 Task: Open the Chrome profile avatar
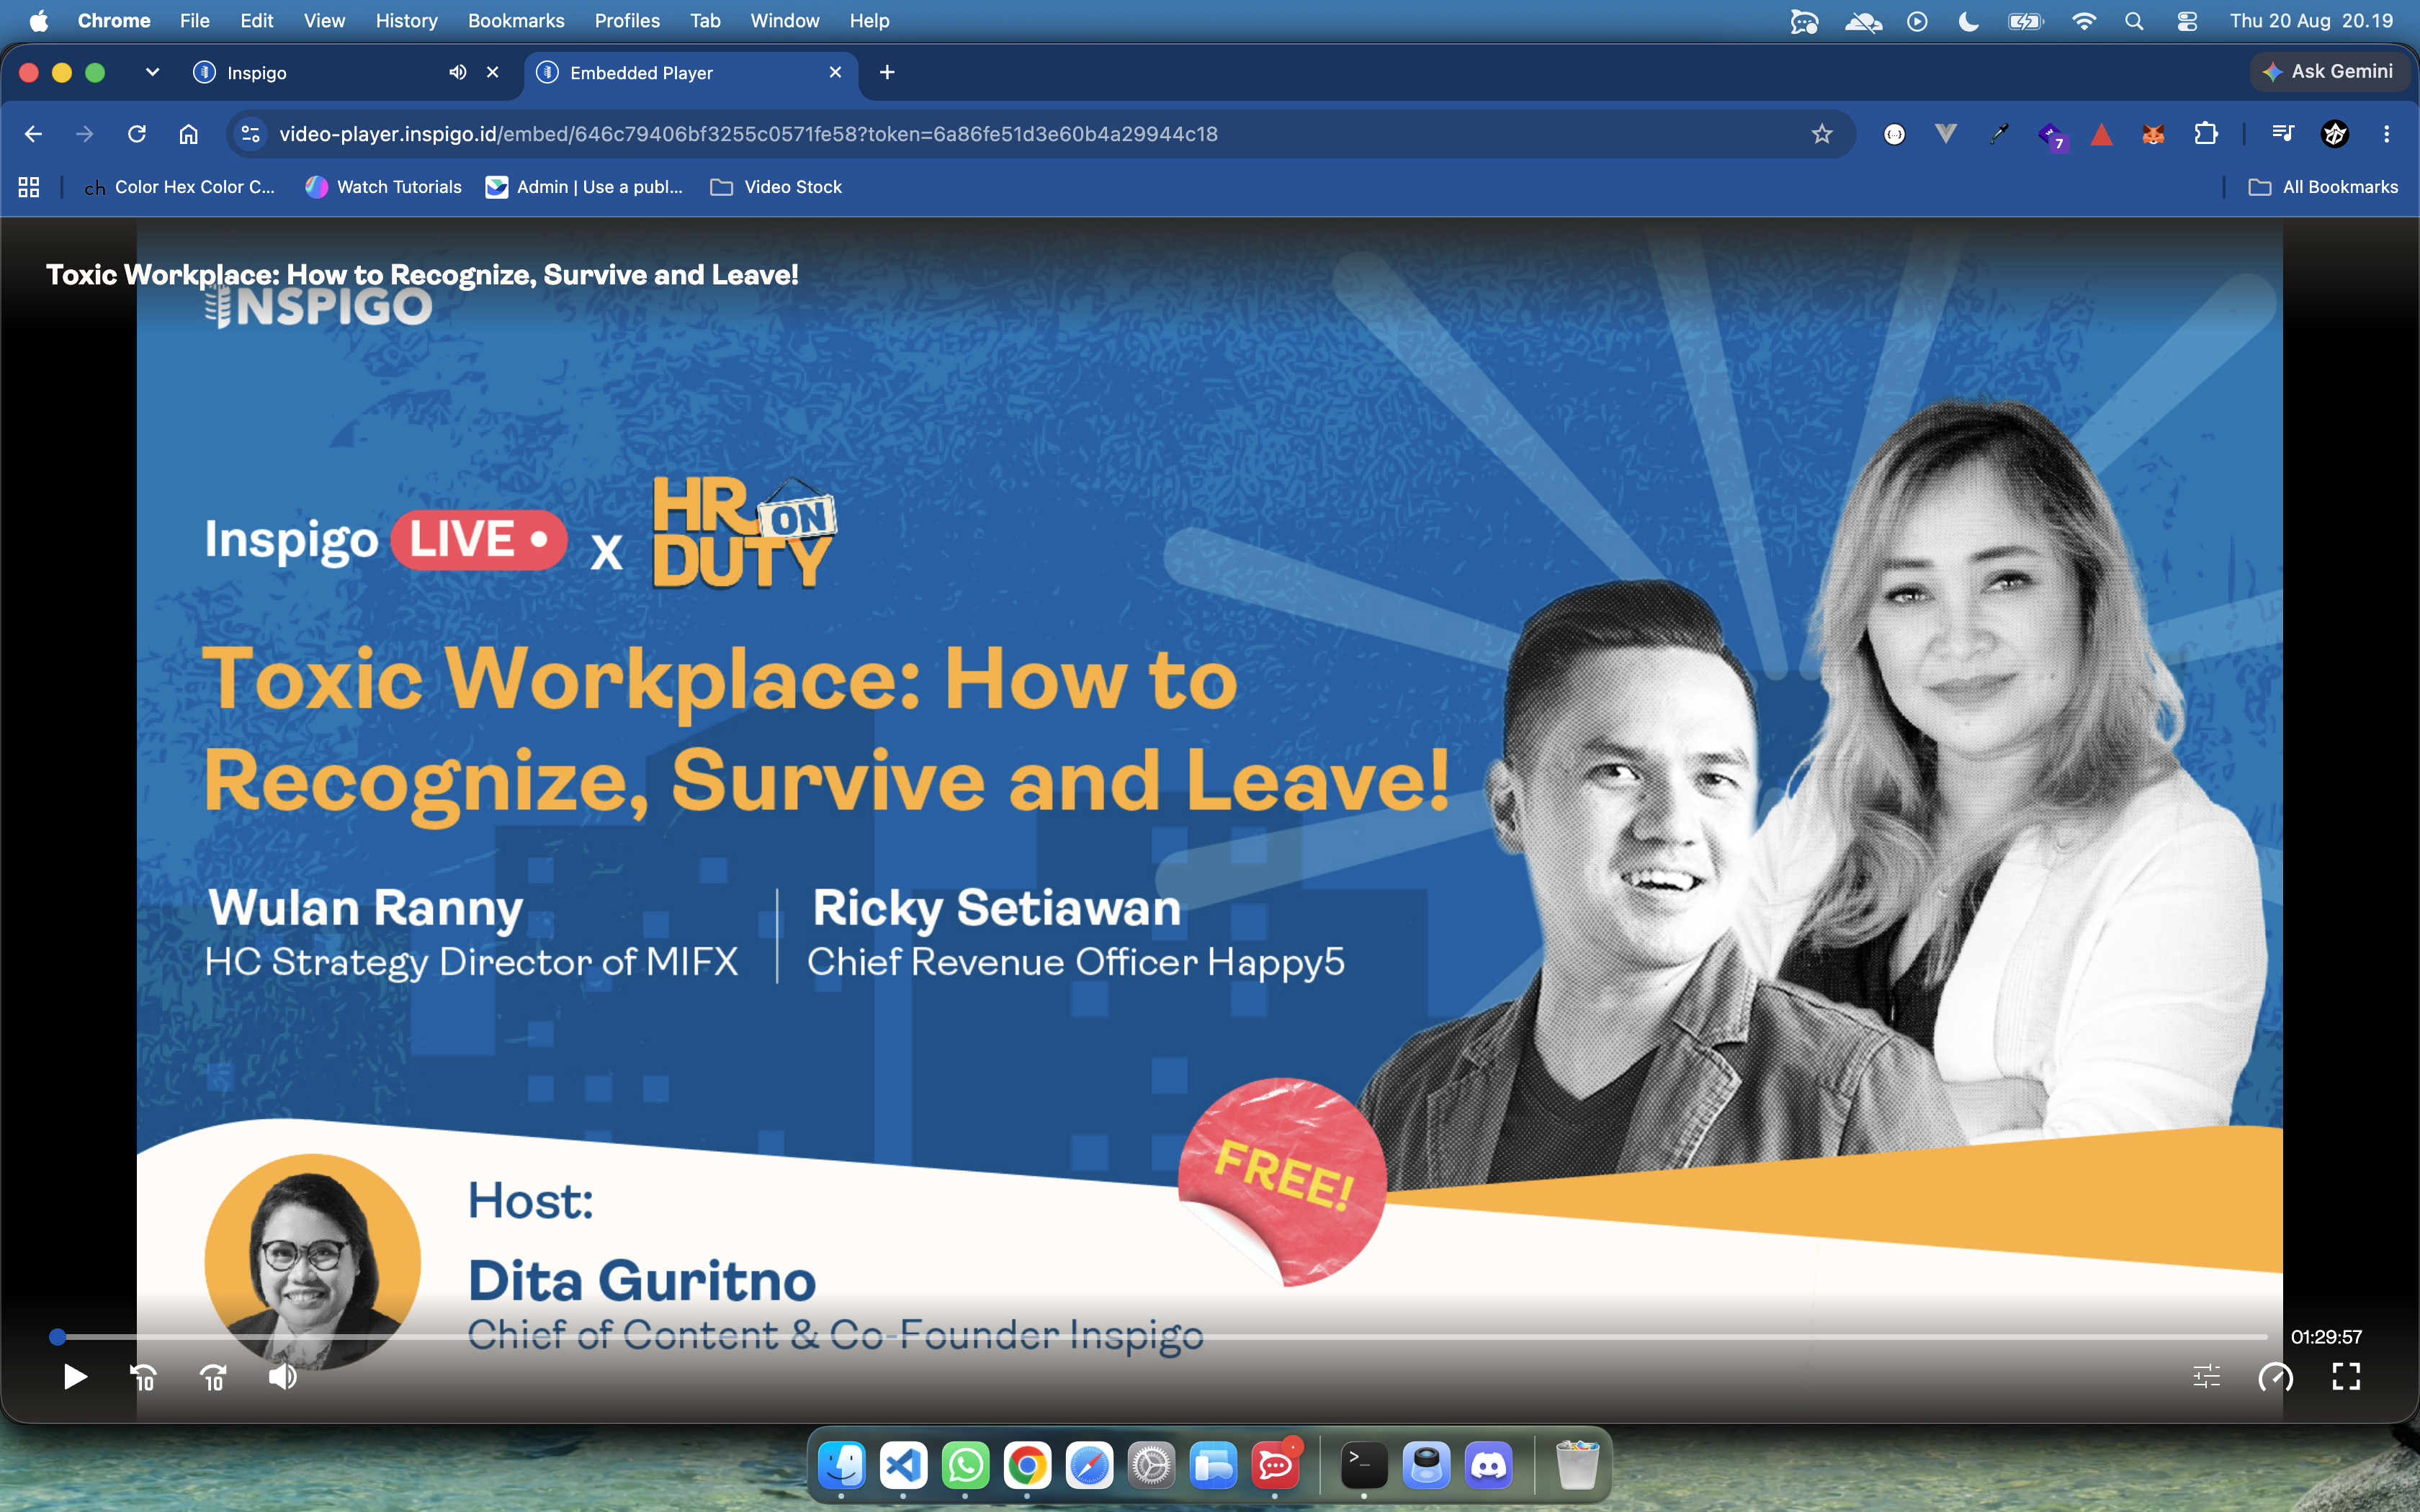coord(2335,134)
